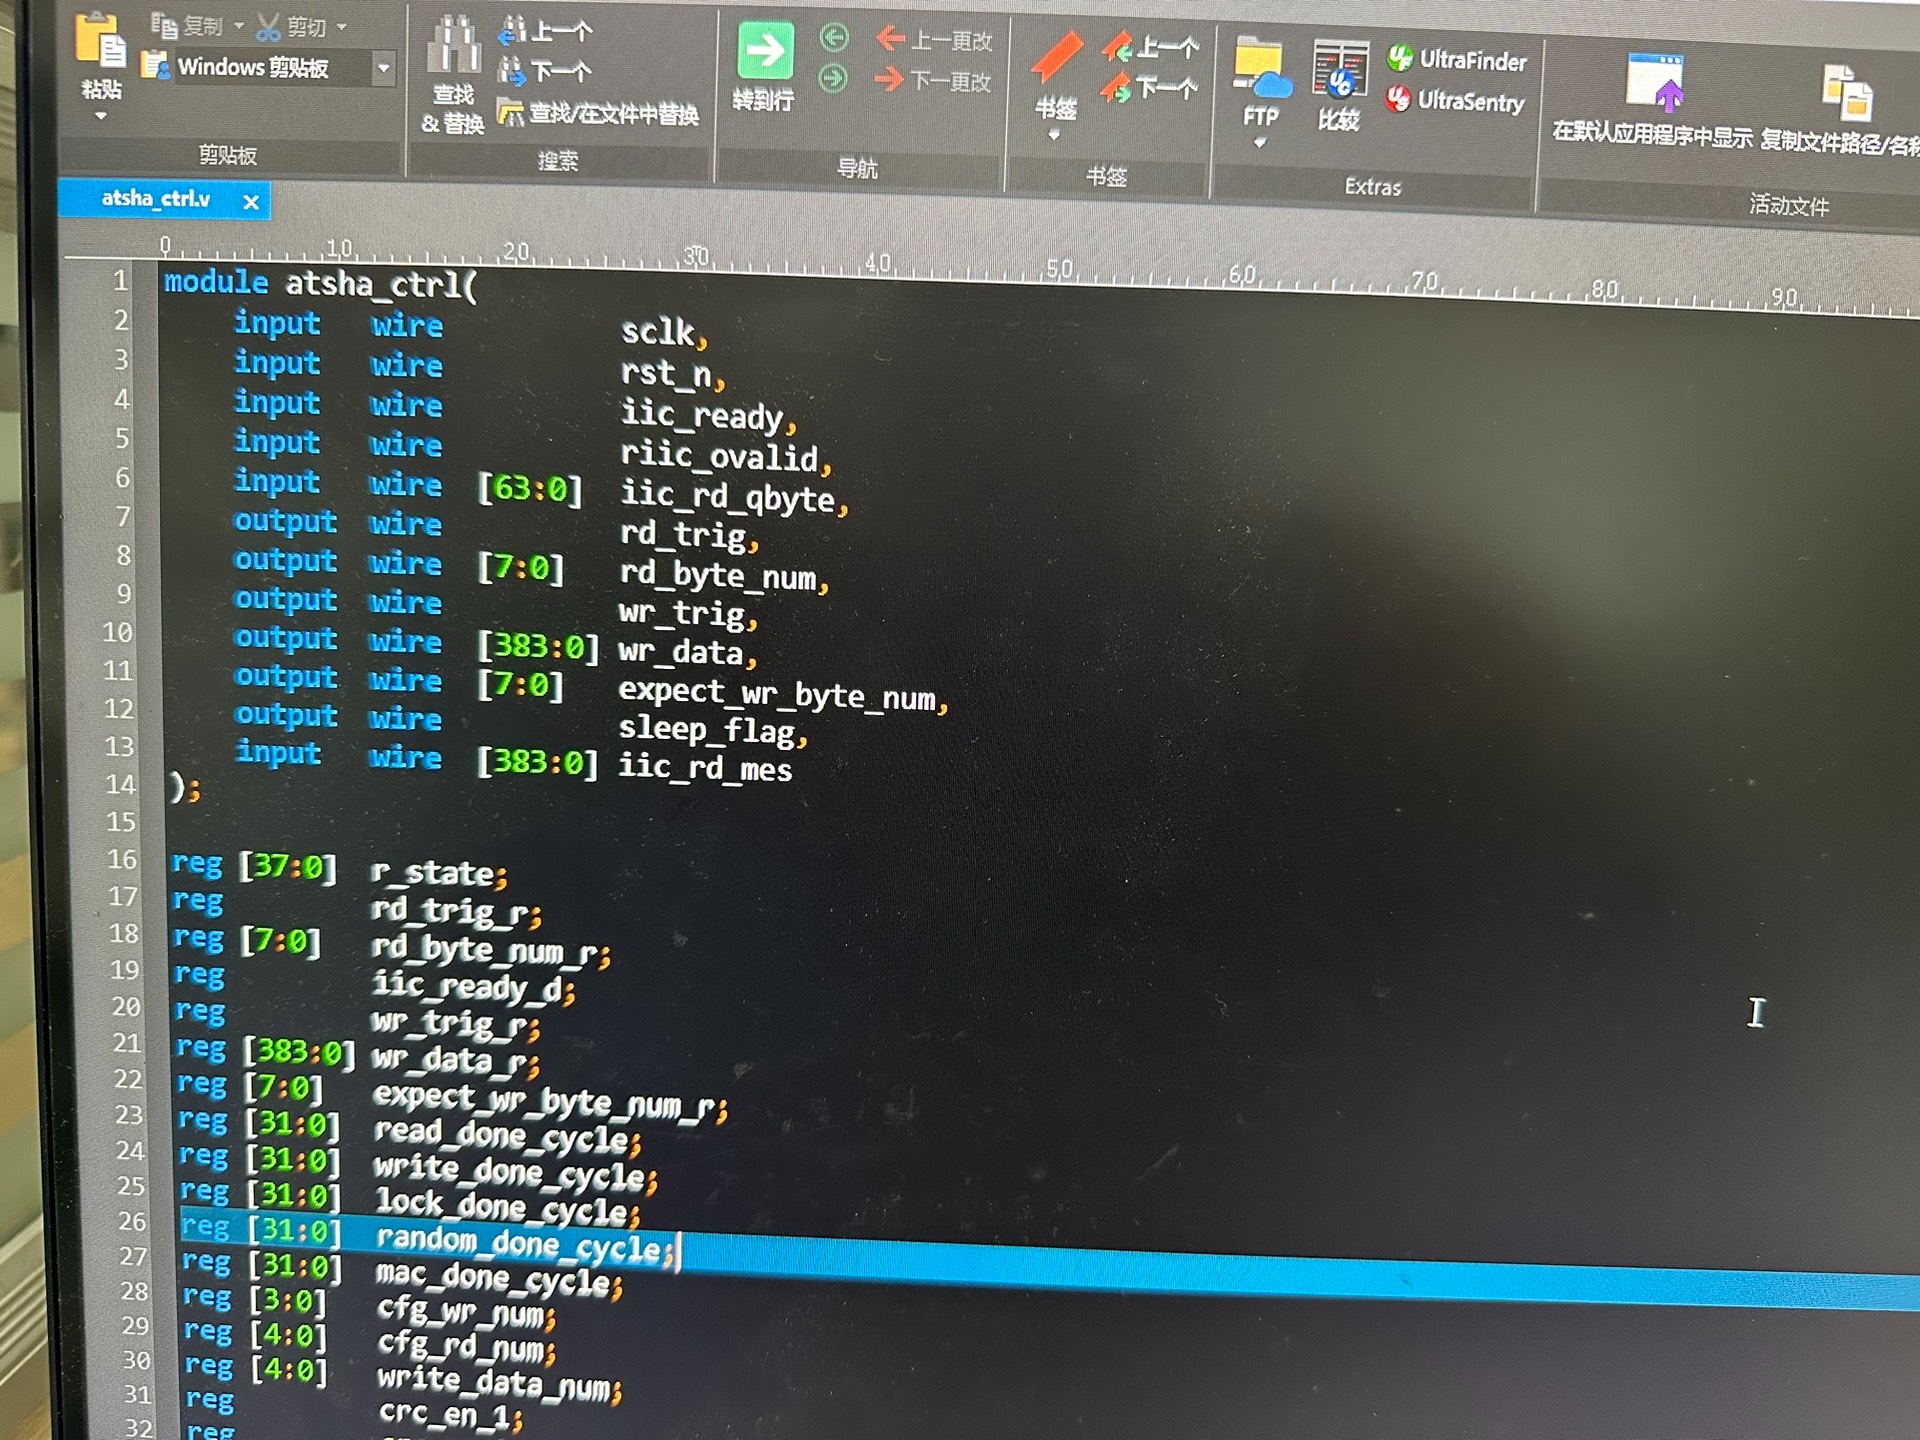The height and width of the screenshot is (1440, 1920).
Task: Expand the Cut dropdown arrow
Action: point(342,27)
